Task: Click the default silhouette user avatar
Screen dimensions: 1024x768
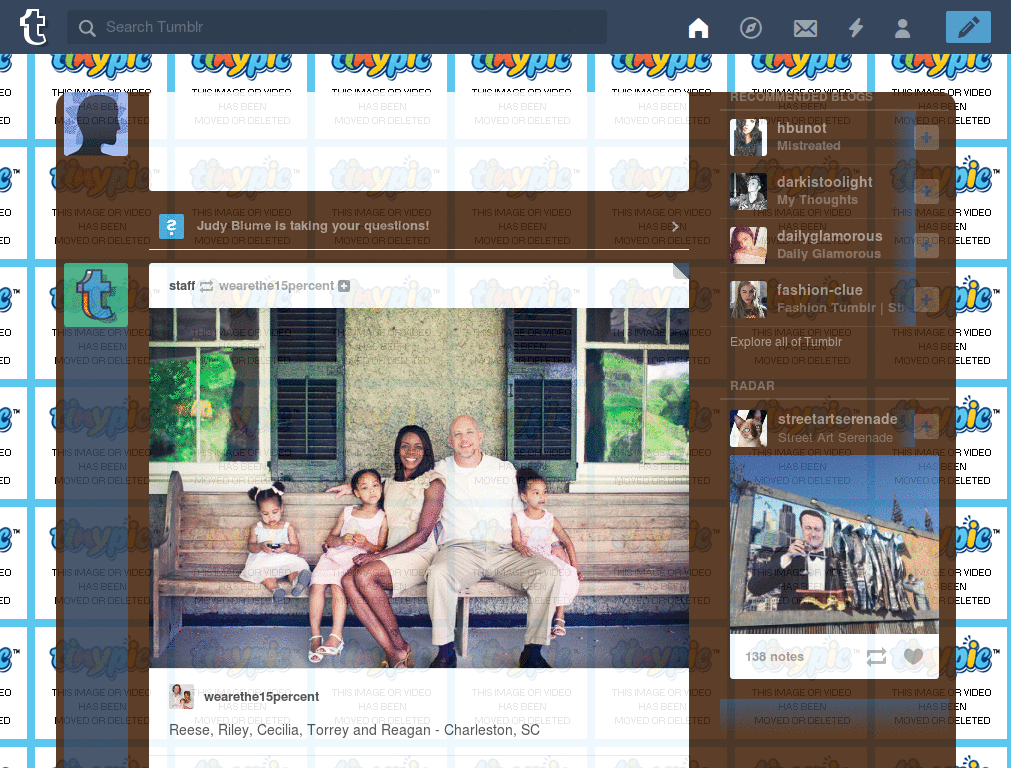Action: [96, 123]
